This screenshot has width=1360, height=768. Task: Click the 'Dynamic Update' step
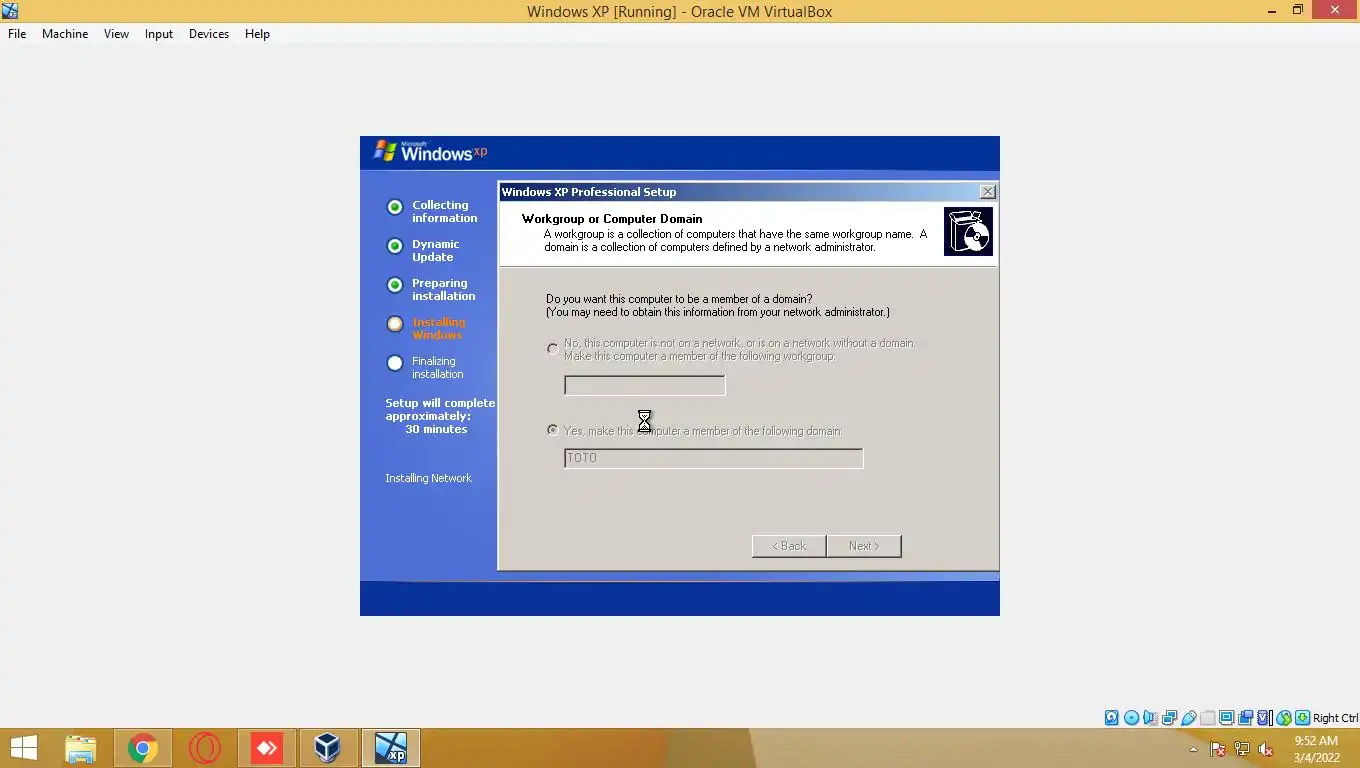(435, 250)
